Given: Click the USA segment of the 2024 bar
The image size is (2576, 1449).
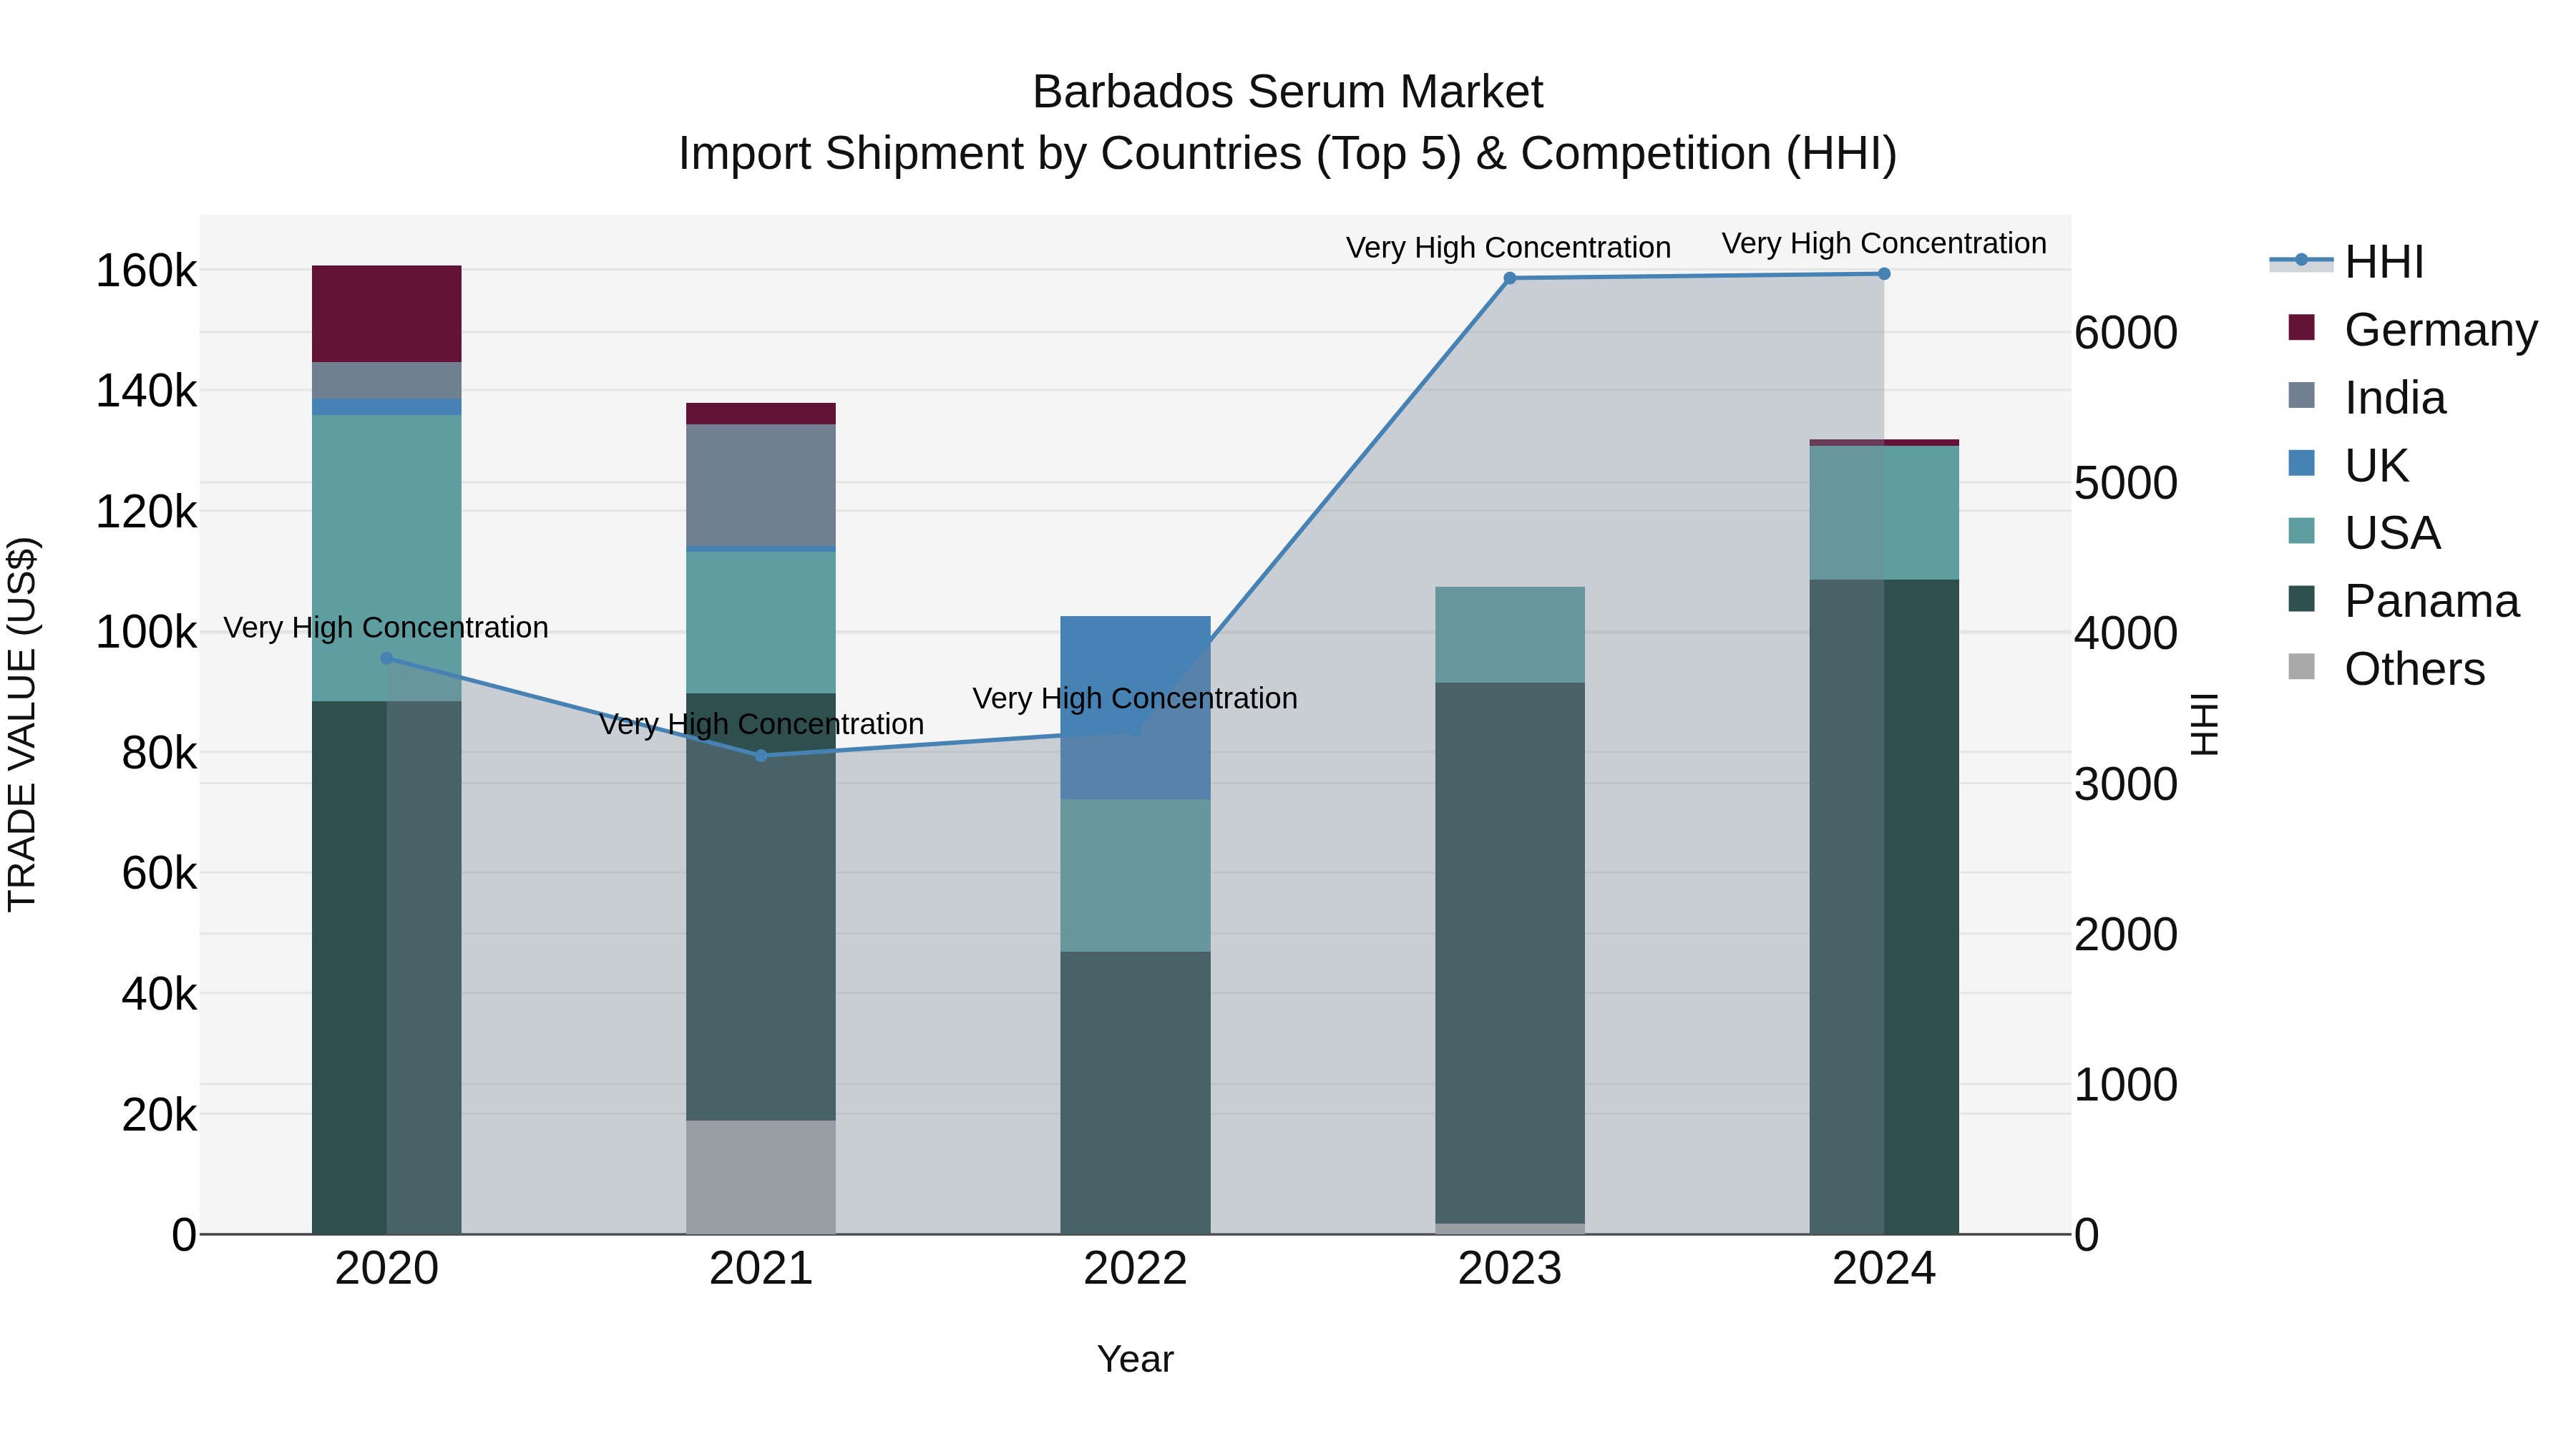Looking at the screenshot, I should click(x=1884, y=513).
